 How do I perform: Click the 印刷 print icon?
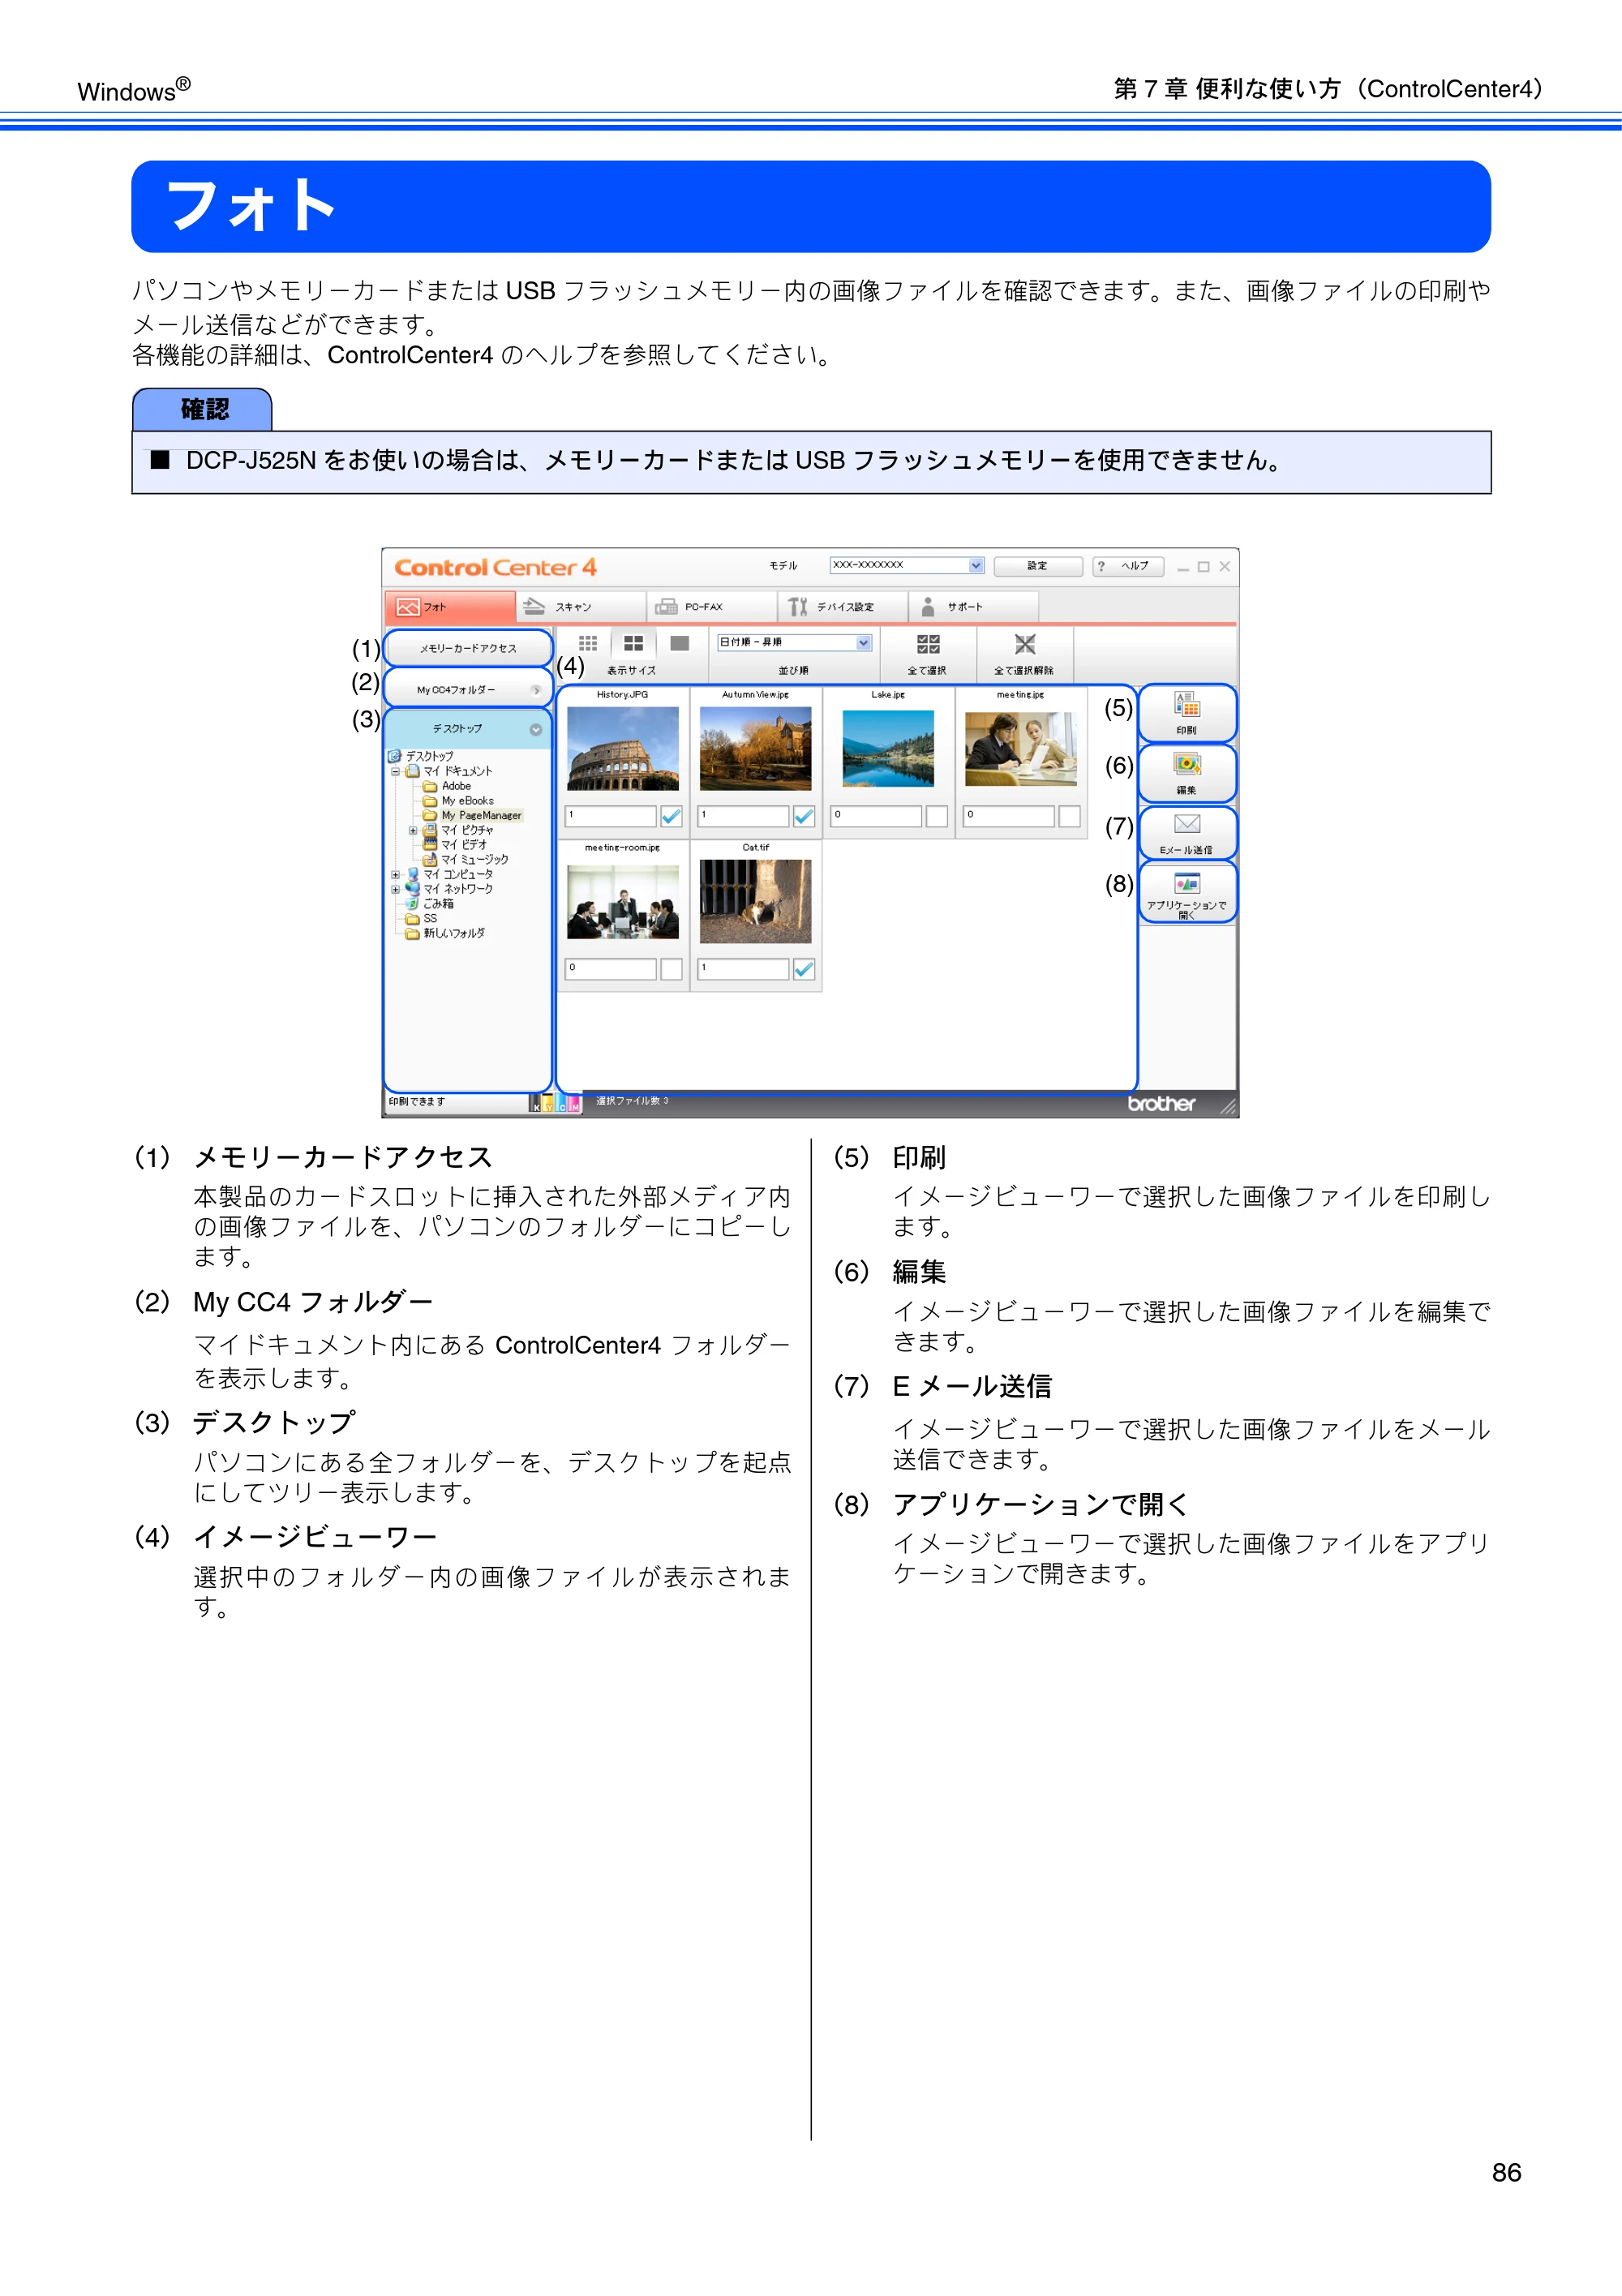(x=1187, y=705)
